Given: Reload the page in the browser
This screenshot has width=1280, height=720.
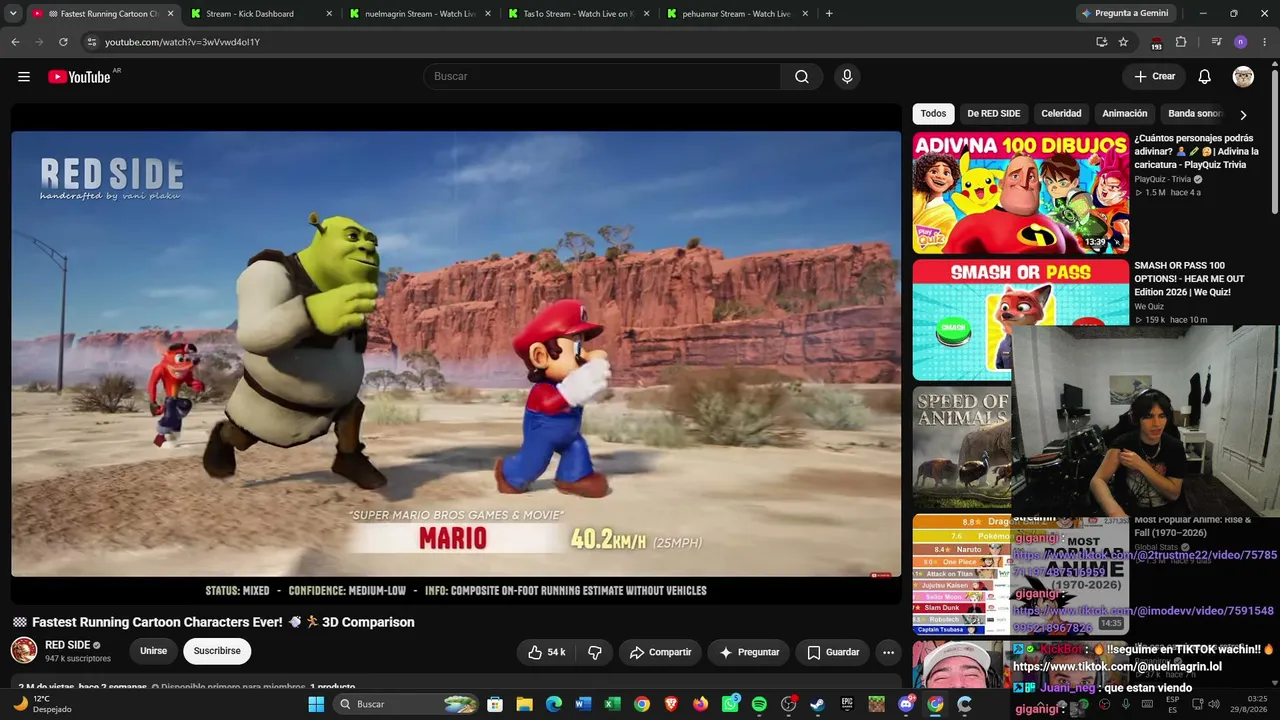Looking at the screenshot, I should (63, 42).
